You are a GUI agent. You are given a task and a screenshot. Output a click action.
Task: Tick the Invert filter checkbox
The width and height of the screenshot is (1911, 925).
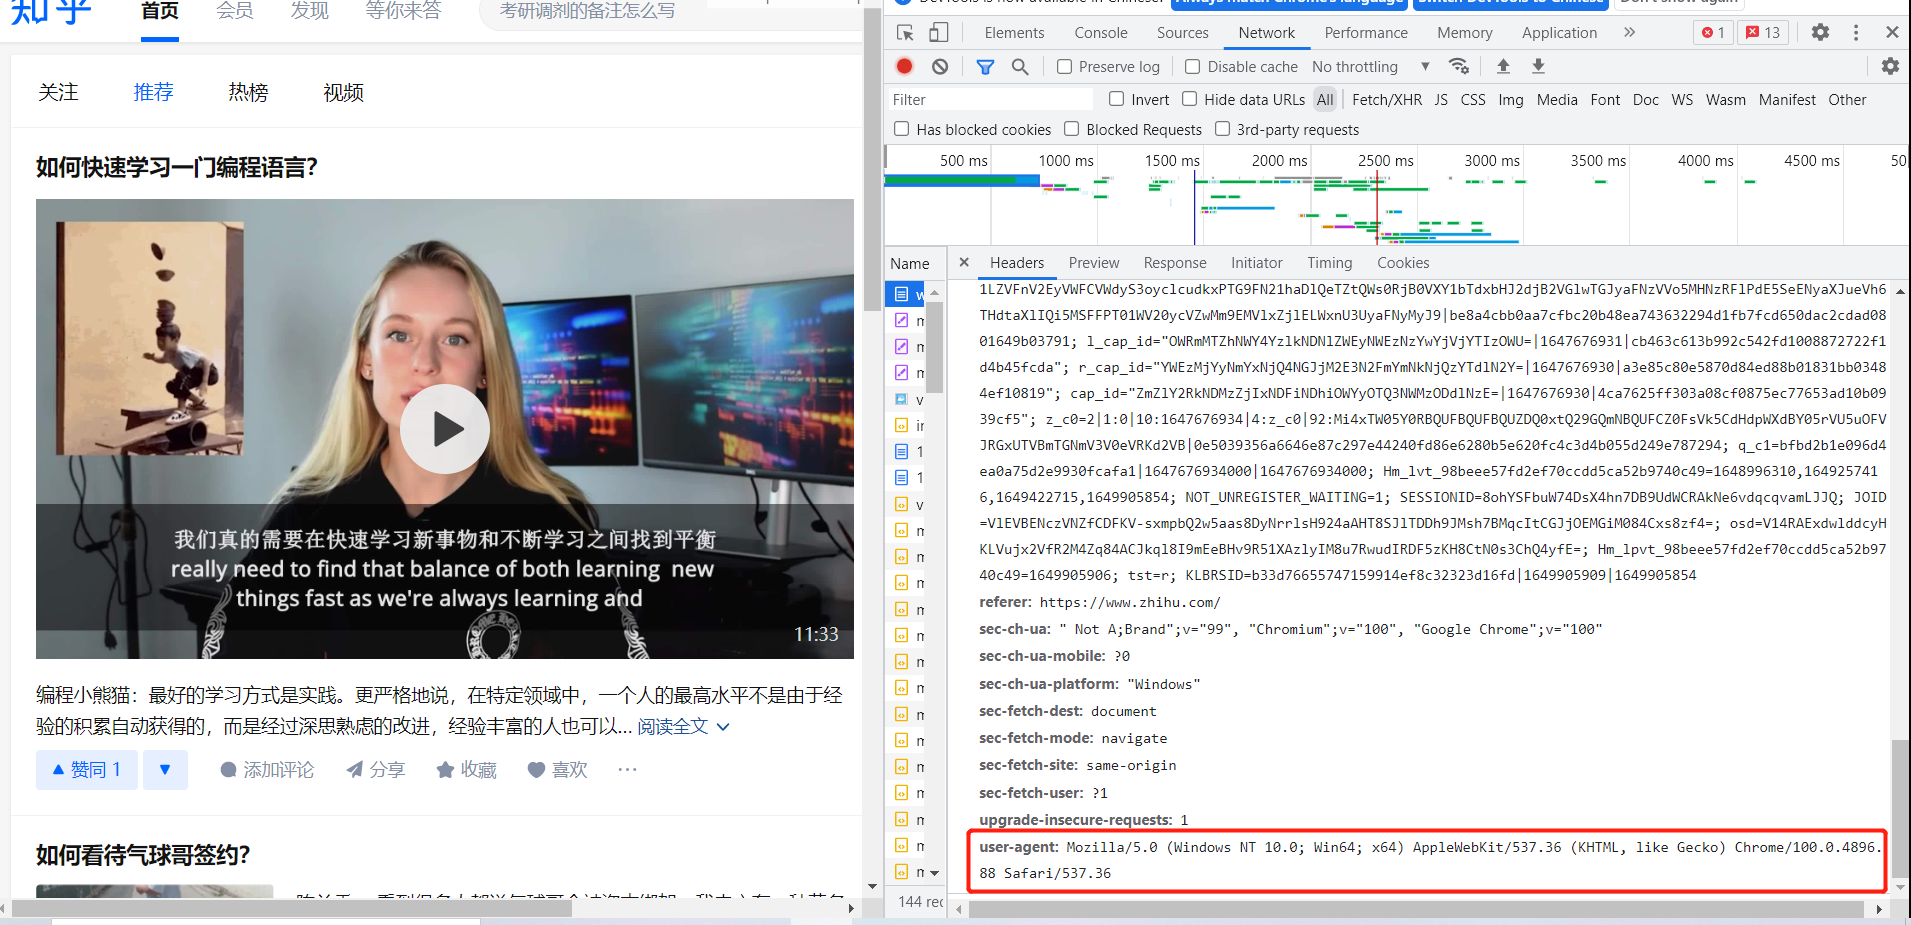tap(1116, 99)
